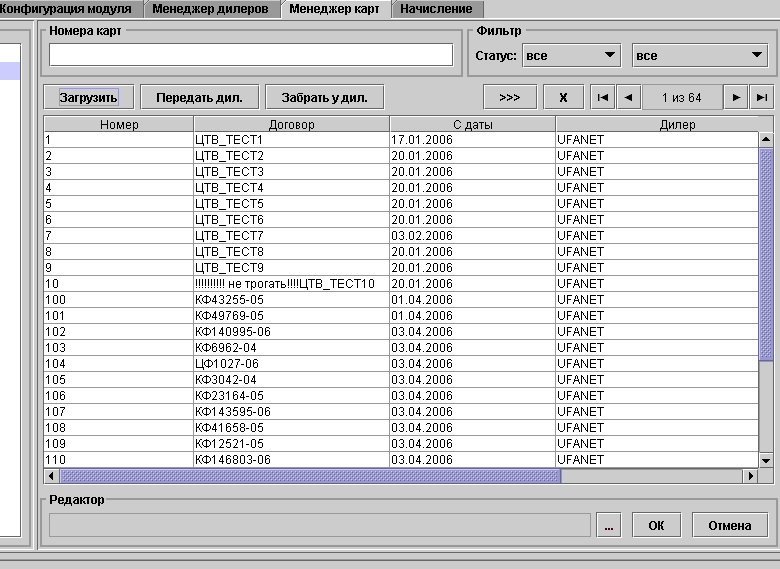The width and height of the screenshot is (780, 569).
Task: Click the Отмена button
Action: pos(729,525)
